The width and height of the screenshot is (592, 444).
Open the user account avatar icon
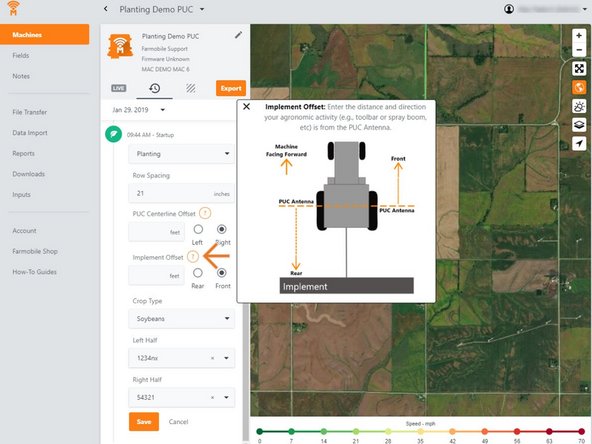point(509,9)
